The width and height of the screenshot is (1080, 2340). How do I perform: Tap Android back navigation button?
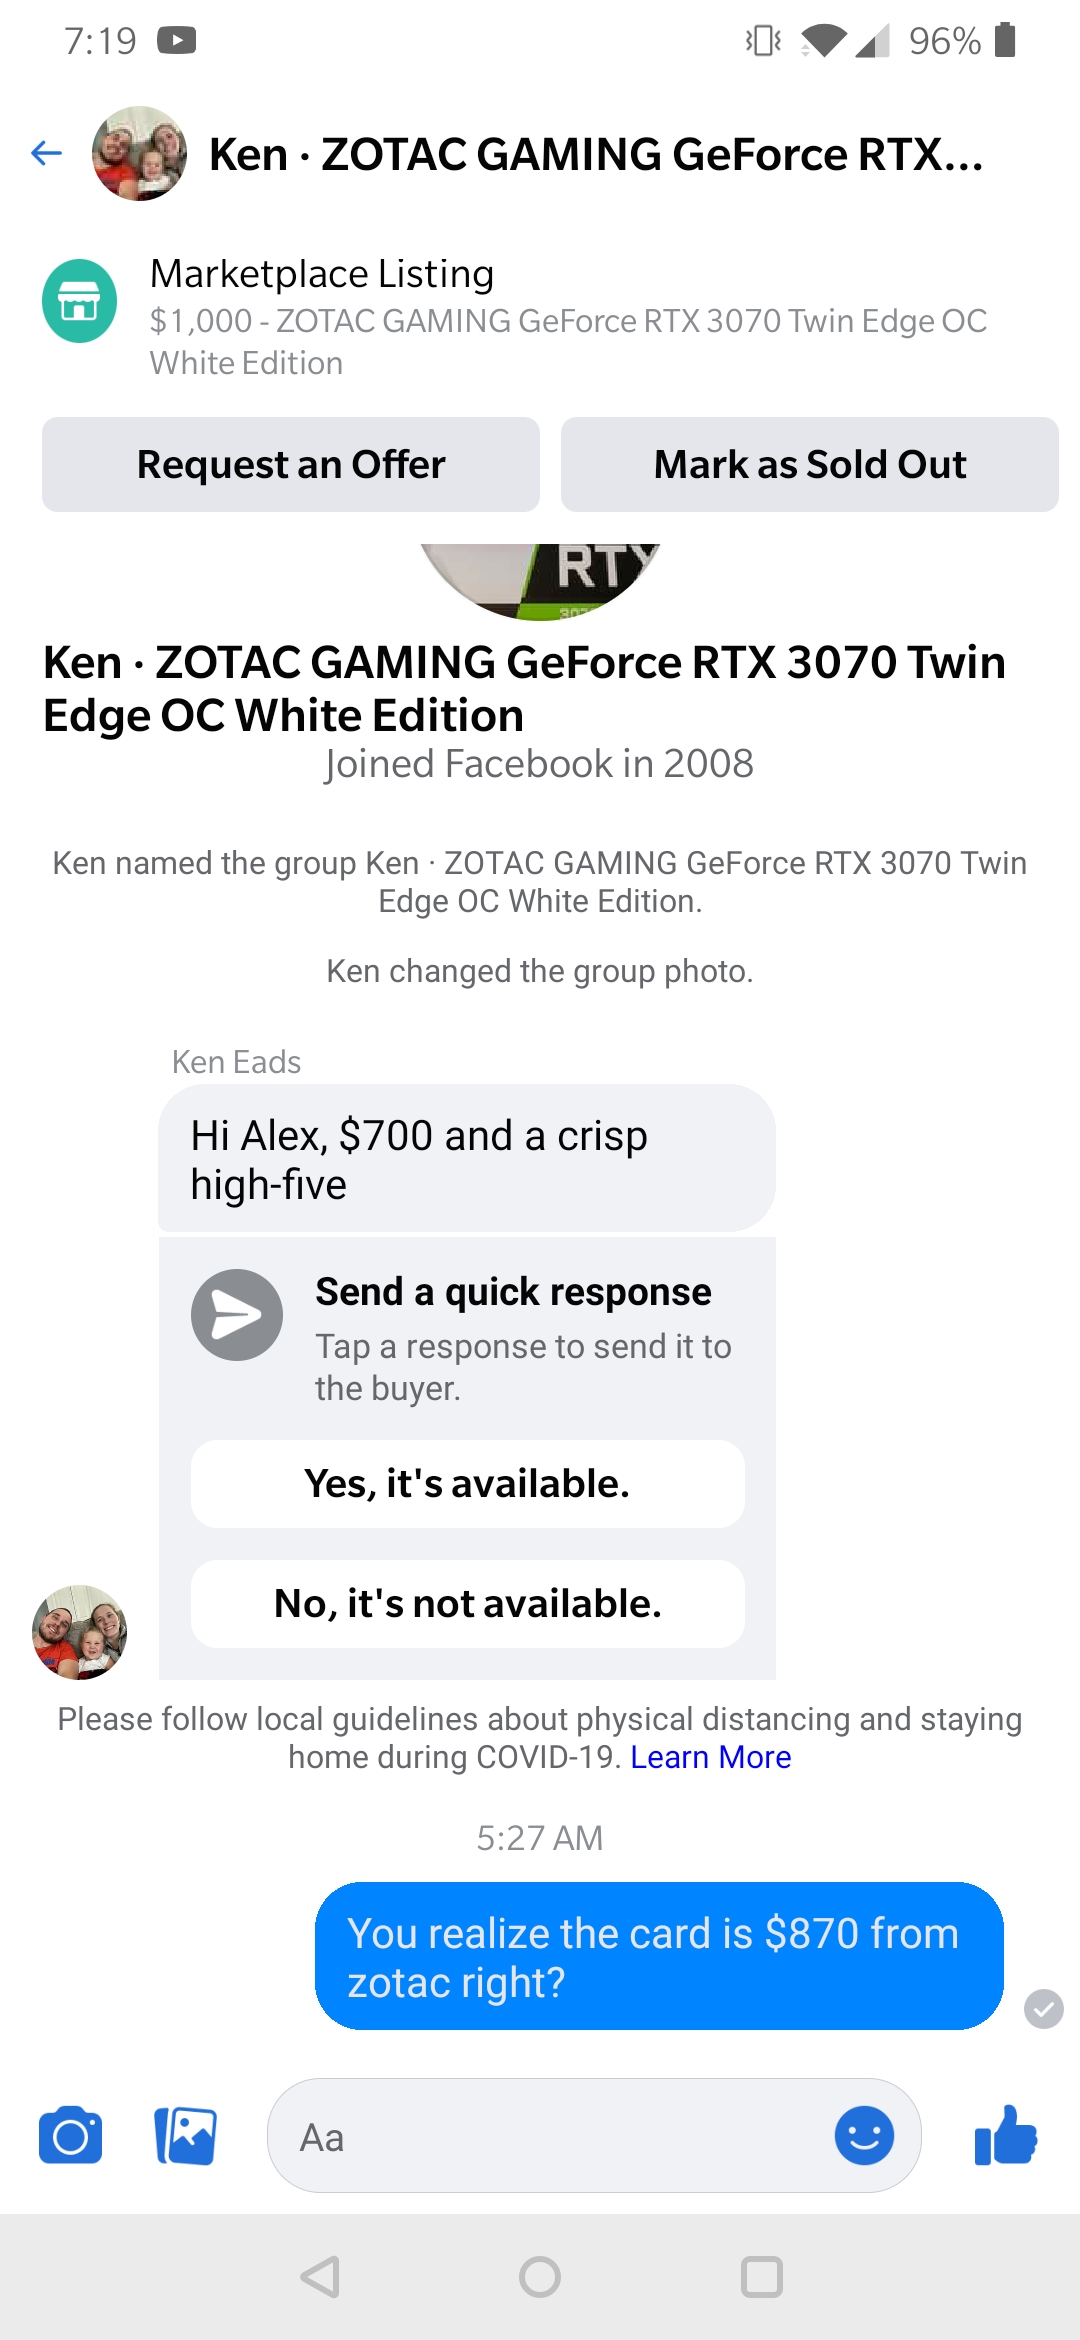320,2277
